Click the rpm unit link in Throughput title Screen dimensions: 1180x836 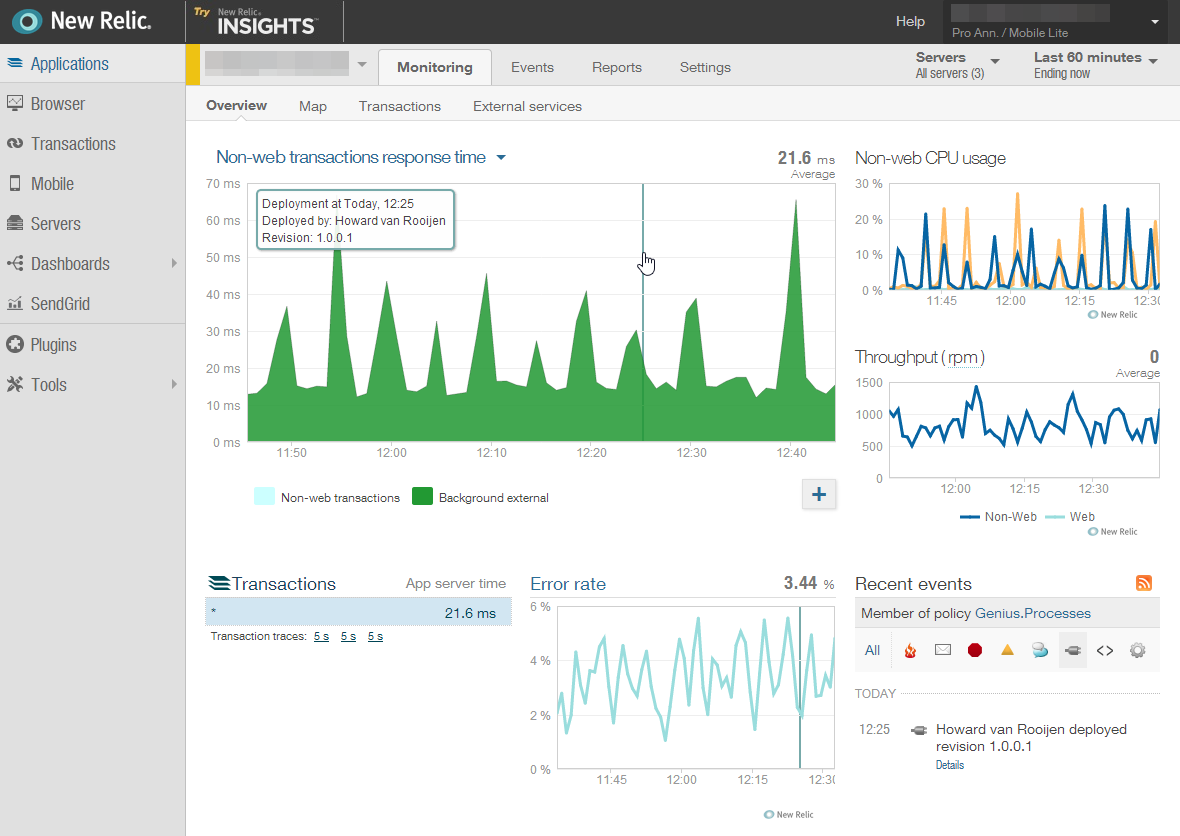963,357
